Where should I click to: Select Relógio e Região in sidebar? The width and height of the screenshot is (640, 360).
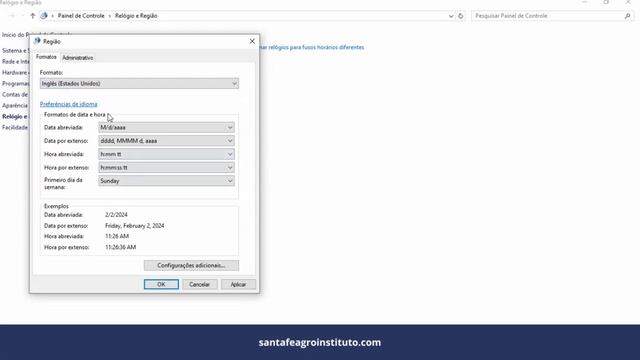[x=15, y=116]
